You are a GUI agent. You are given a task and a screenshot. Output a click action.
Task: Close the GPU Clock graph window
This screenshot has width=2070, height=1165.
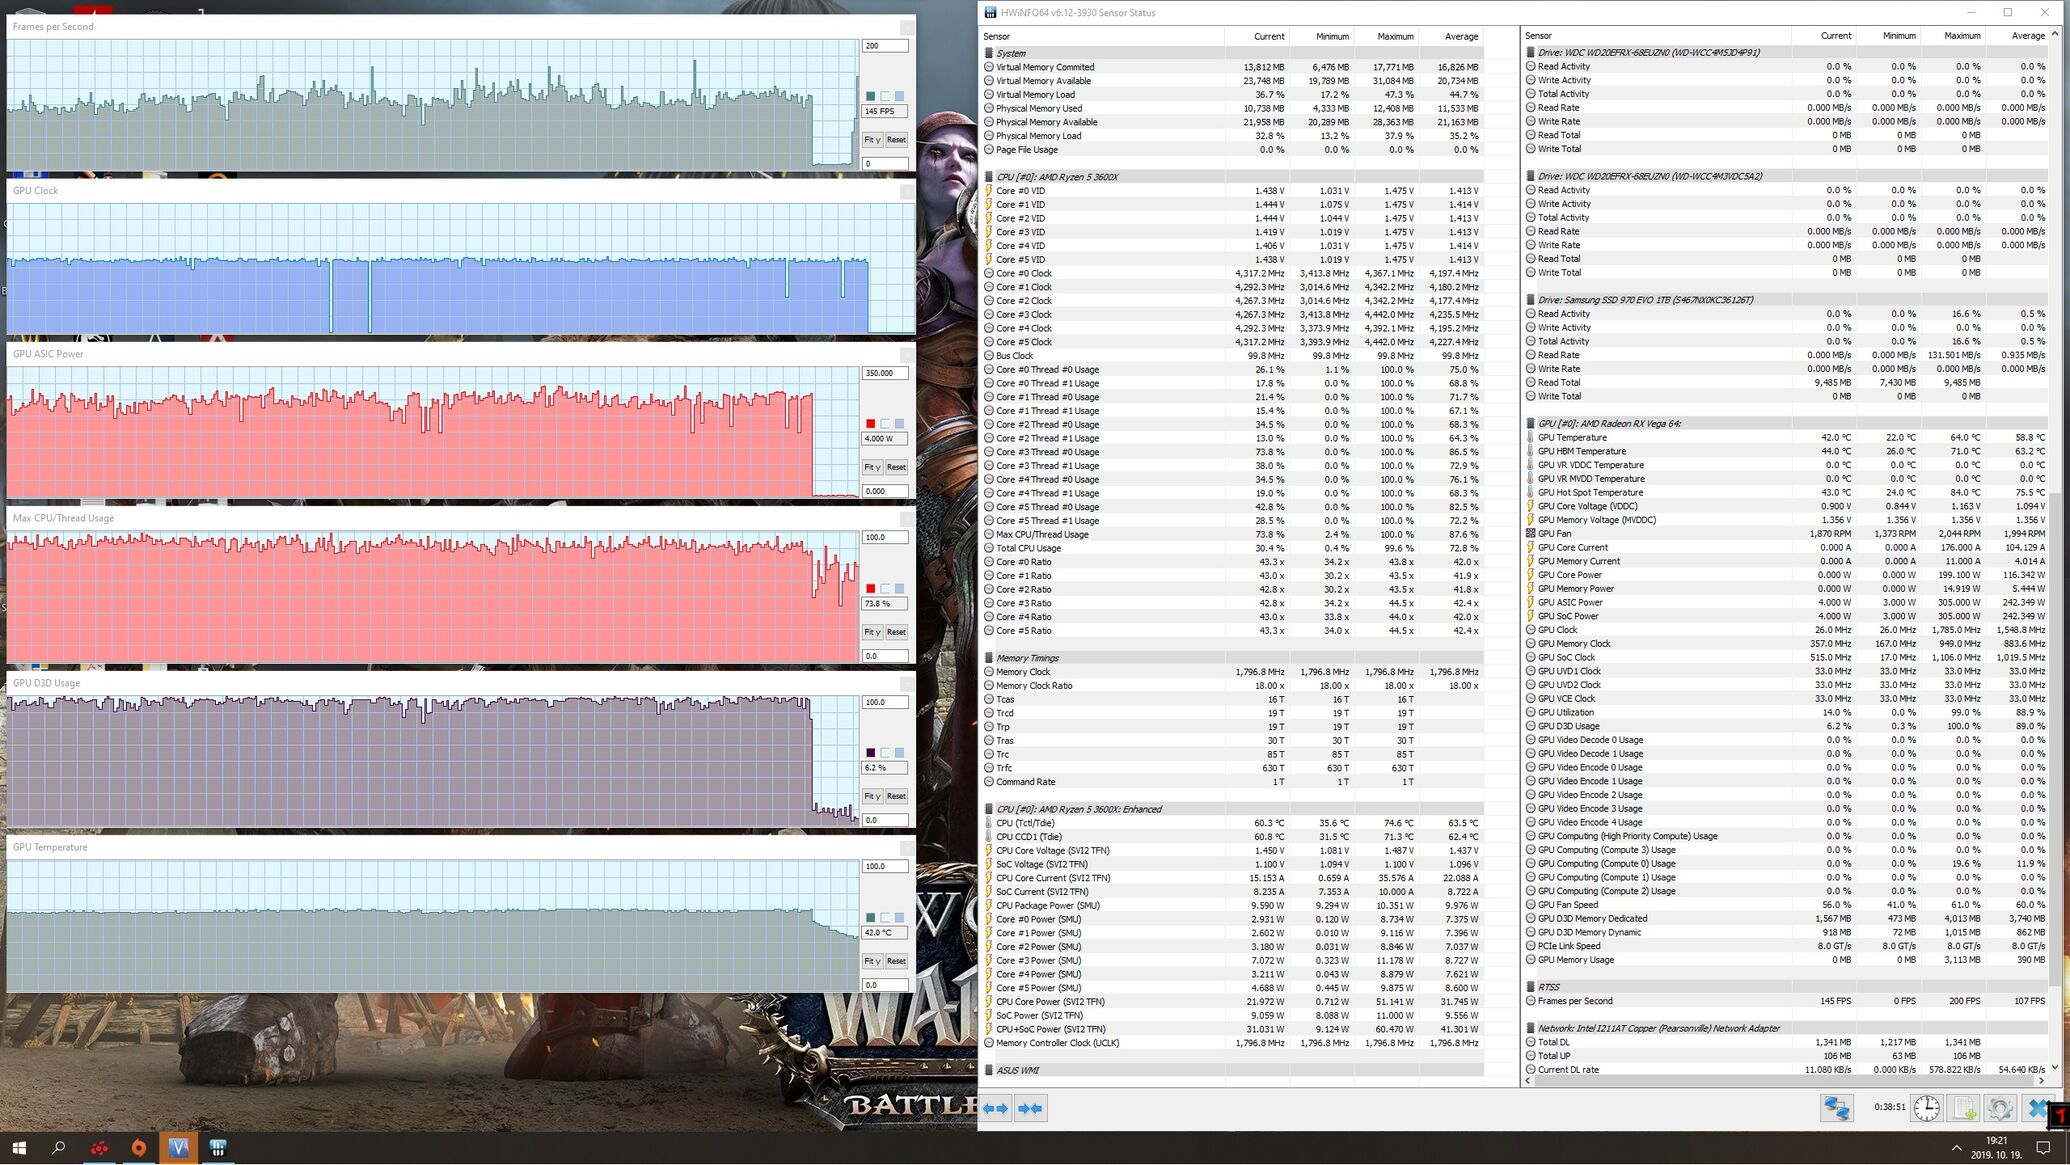click(906, 191)
